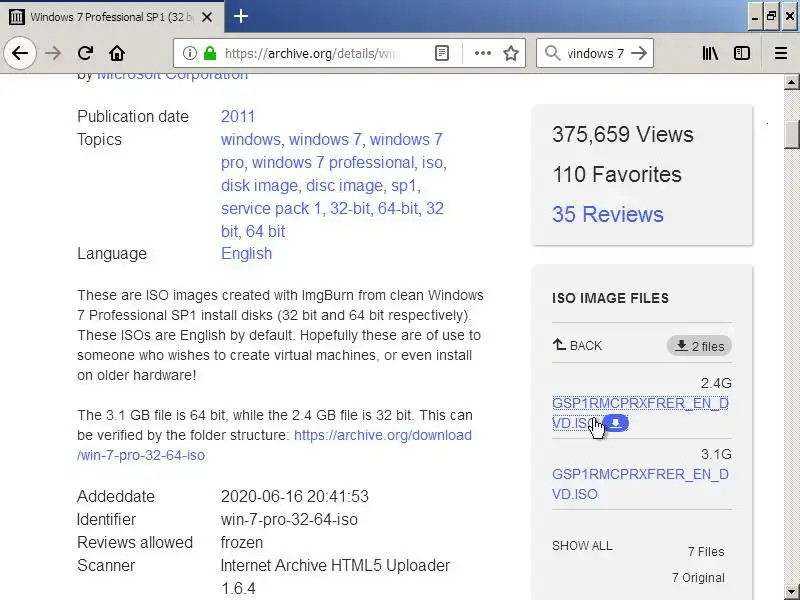This screenshot has height=600, width=800.
Task: Click SHOW ALL download options
Action: coord(582,546)
